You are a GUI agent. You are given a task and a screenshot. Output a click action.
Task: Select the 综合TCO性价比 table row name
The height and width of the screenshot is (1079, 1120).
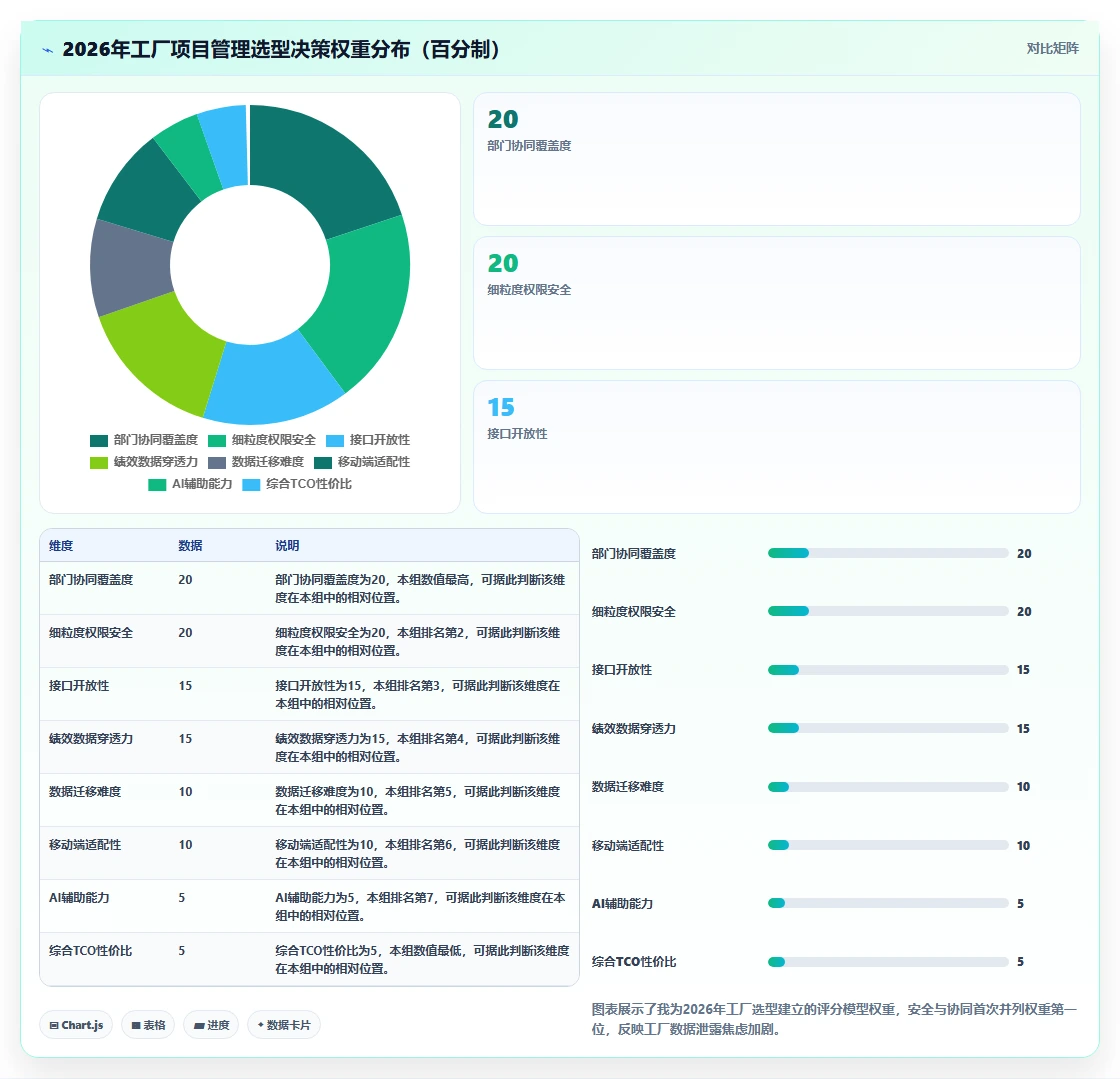click(90, 950)
